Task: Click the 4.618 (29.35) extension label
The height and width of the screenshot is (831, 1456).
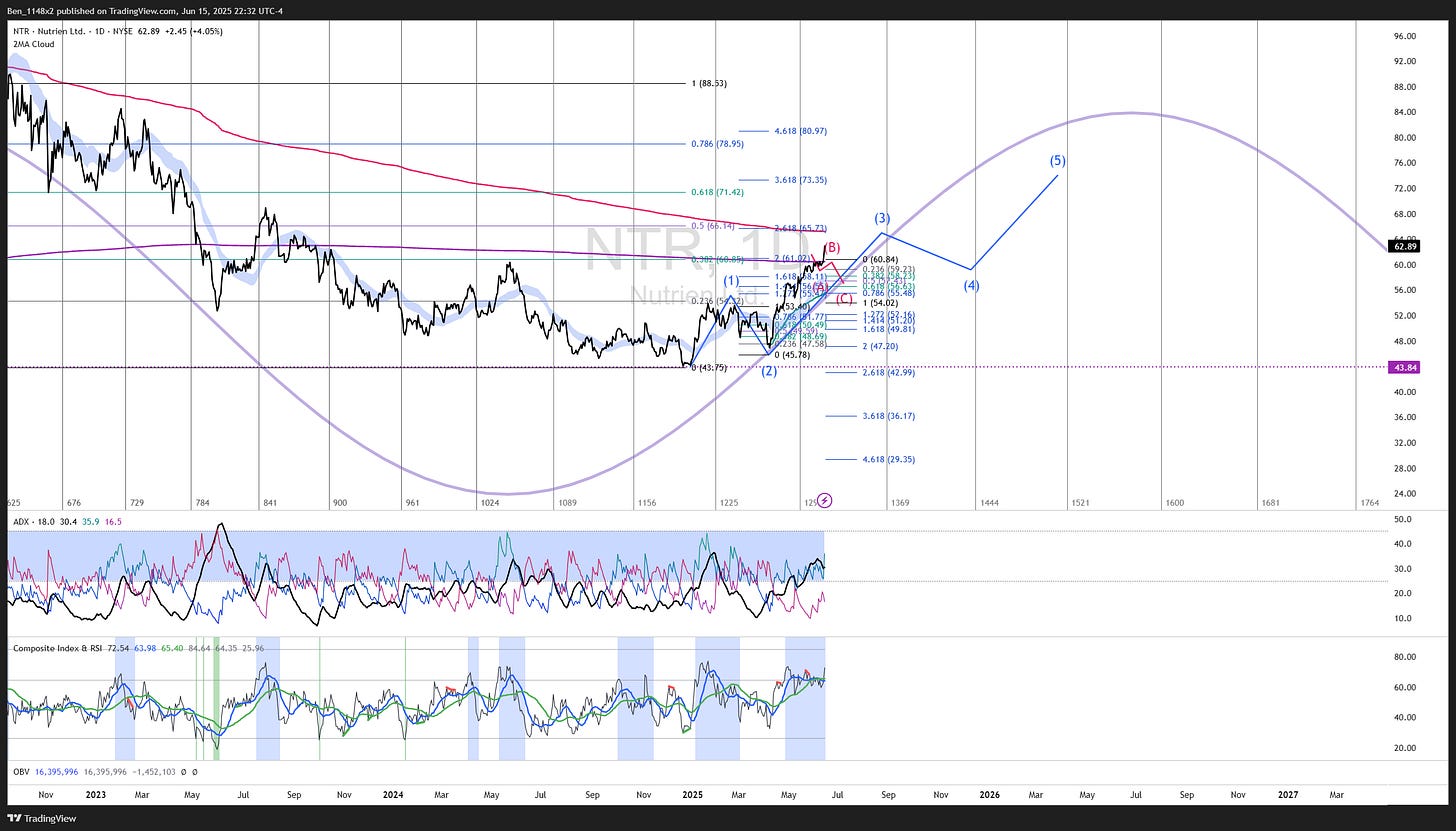Action: [x=888, y=460]
